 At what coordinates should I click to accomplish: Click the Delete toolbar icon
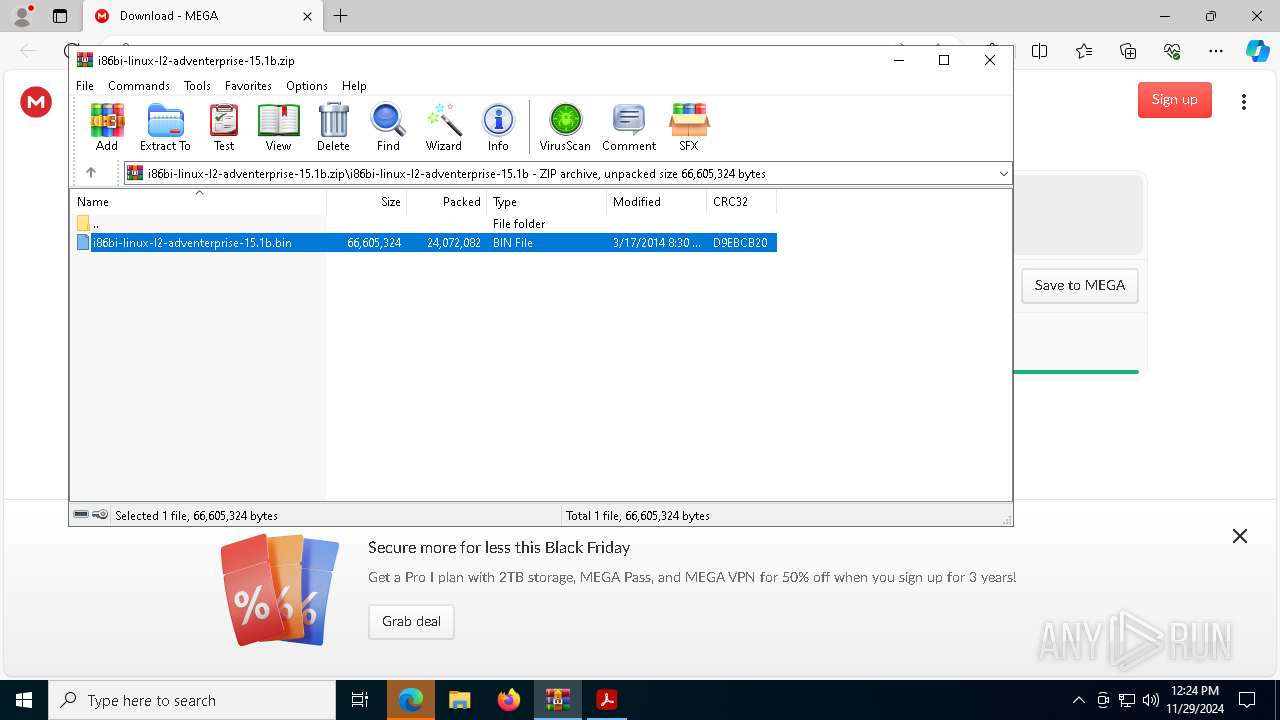[x=333, y=127]
